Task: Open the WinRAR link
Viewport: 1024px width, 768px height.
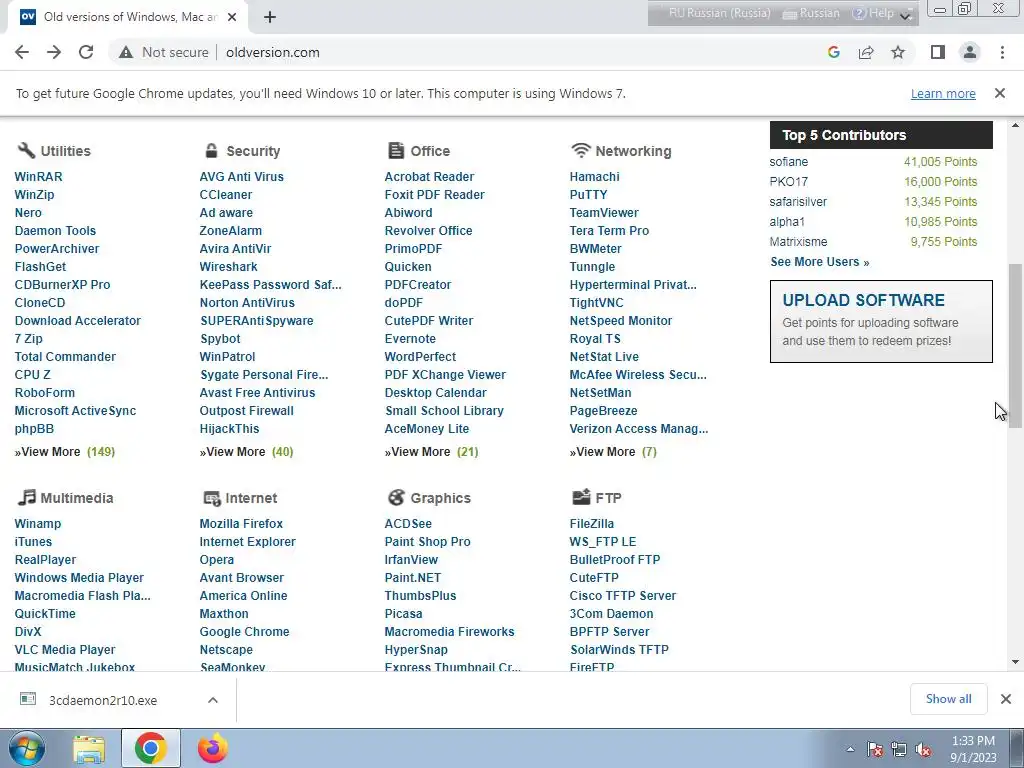Action: tap(39, 177)
